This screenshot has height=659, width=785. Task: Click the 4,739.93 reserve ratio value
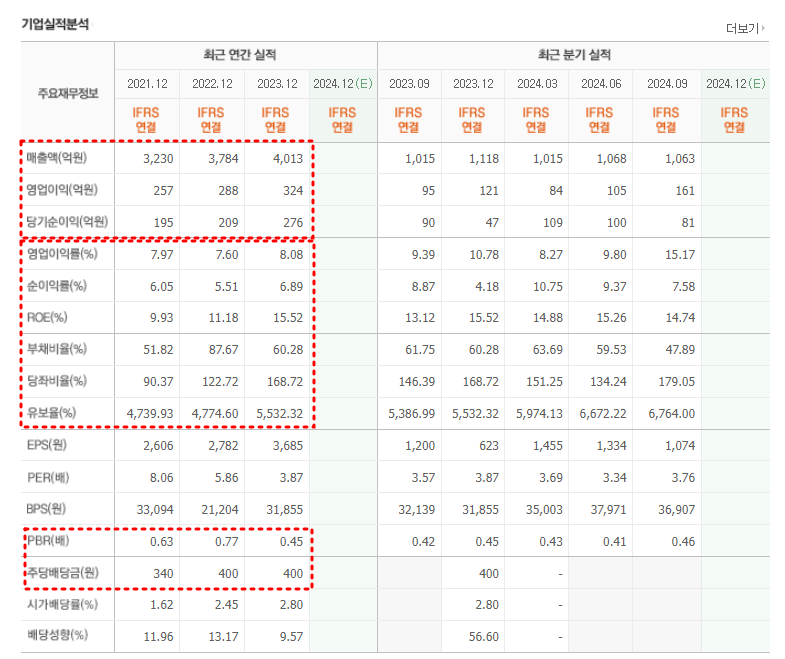pyautogui.click(x=150, y=414)
